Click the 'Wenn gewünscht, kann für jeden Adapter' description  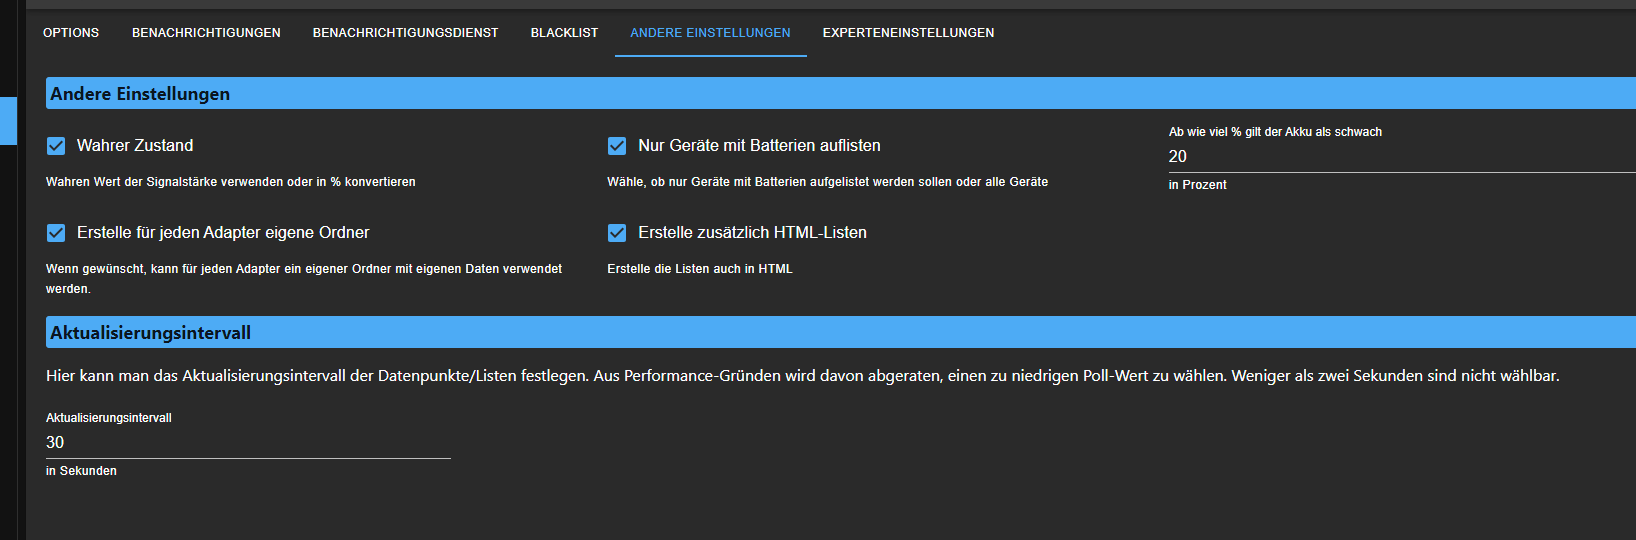[x=304, y=279]
